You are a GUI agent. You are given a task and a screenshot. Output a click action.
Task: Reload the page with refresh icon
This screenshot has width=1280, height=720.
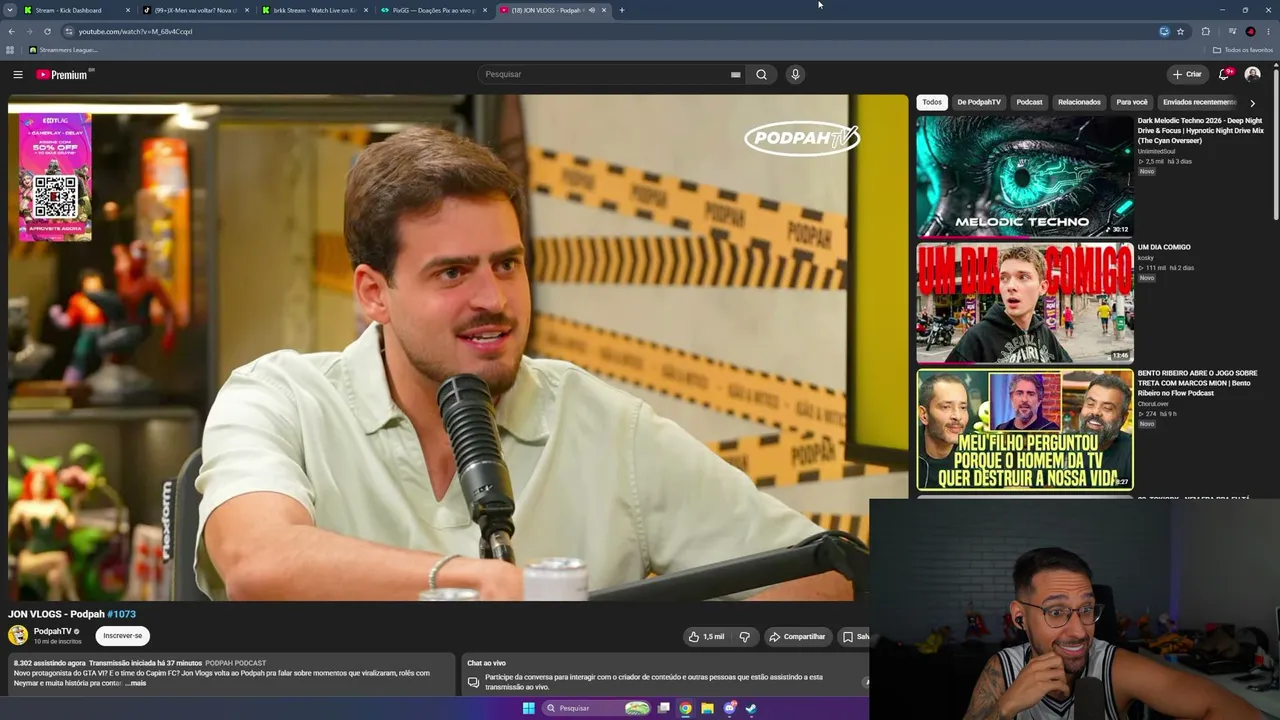47,31
